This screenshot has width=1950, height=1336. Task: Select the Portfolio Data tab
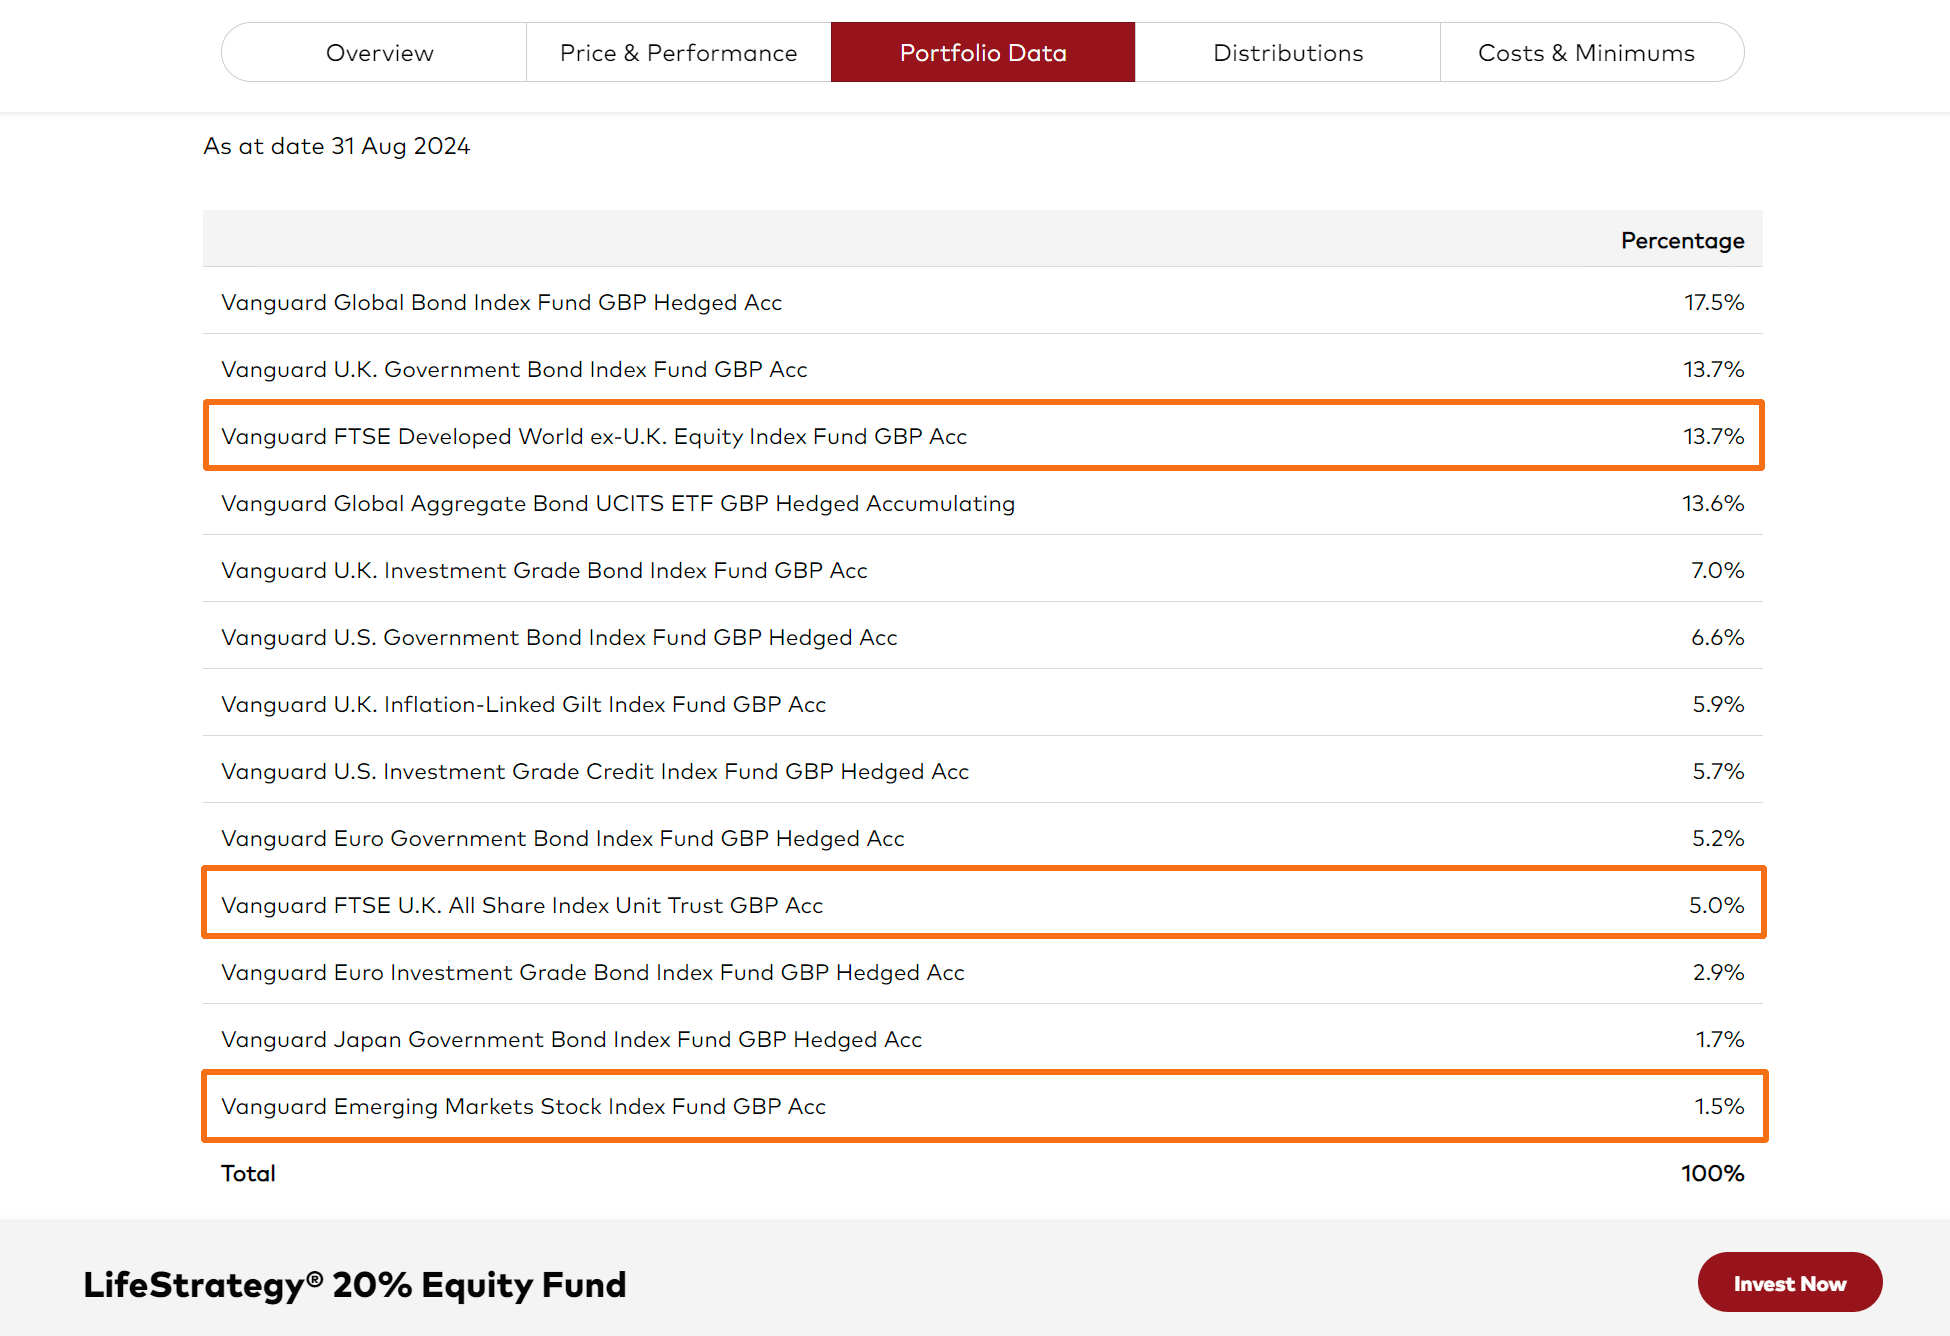(x=983, y=52)
